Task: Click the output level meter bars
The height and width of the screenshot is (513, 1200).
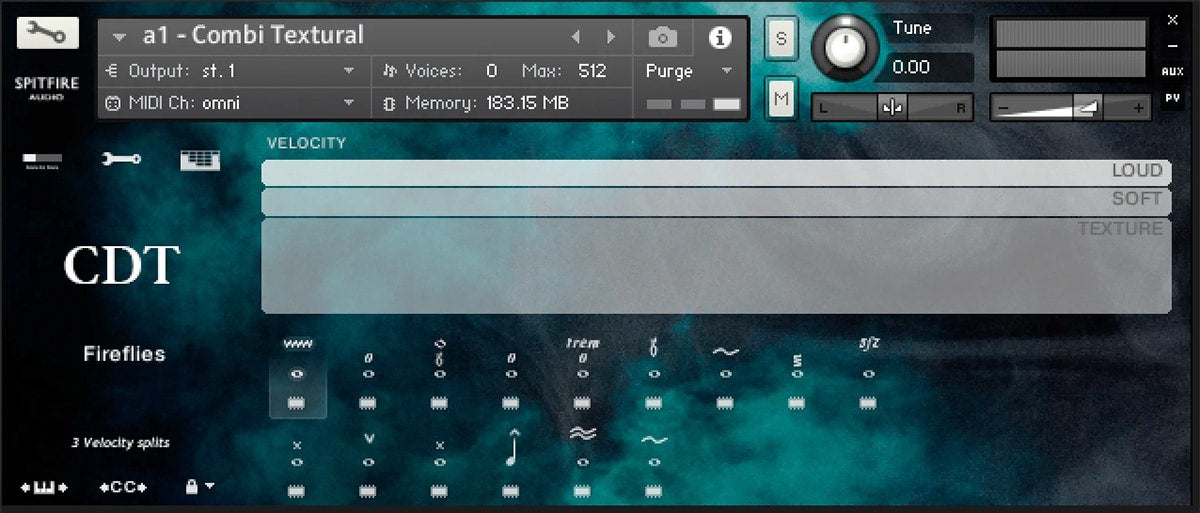Action: coord(1071,49)
